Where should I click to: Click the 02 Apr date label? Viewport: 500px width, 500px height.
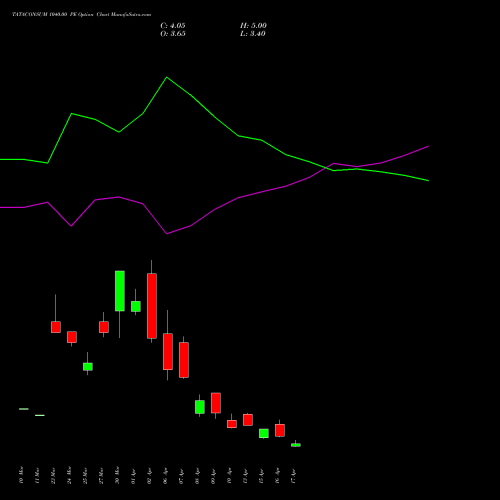click(149, 476)
